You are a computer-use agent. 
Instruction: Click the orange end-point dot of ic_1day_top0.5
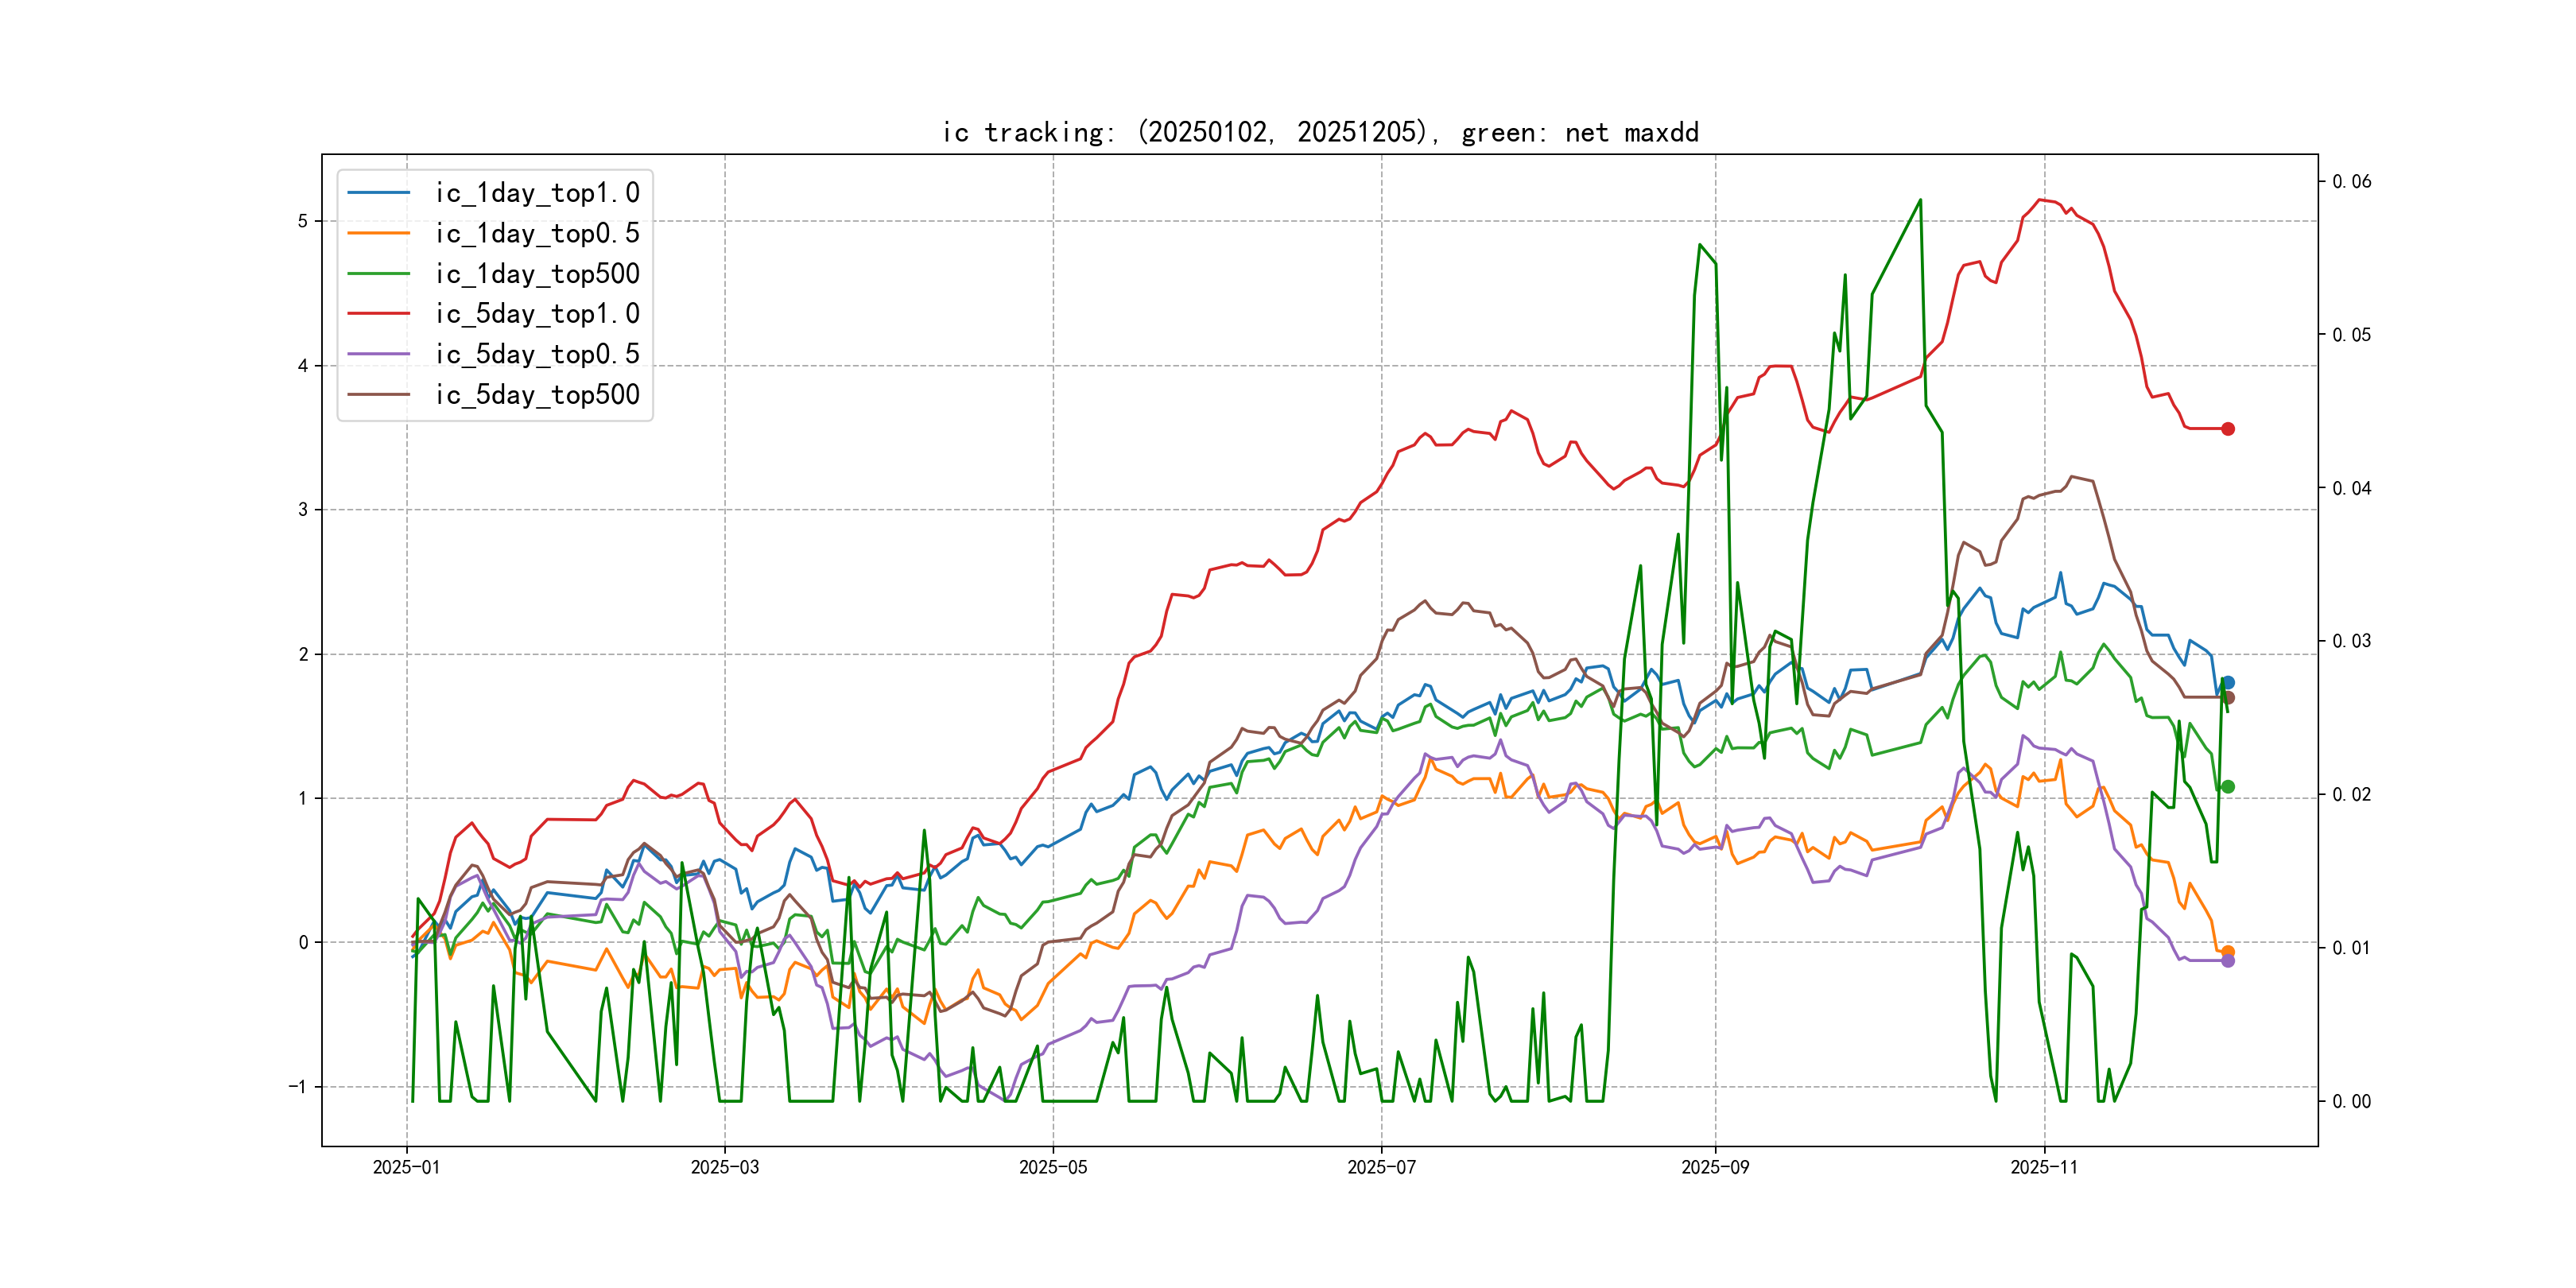2227,952
